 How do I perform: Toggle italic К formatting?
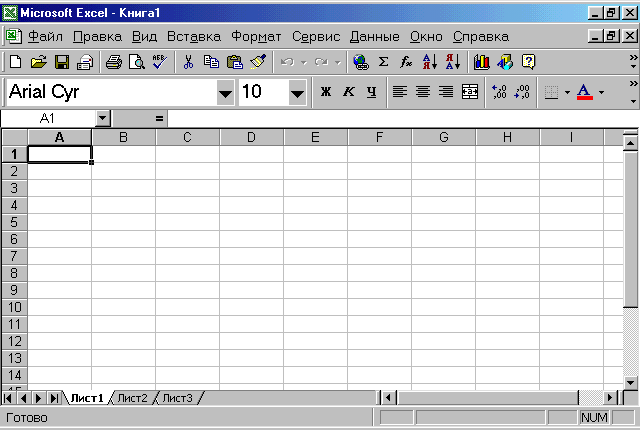click(349, 92)
